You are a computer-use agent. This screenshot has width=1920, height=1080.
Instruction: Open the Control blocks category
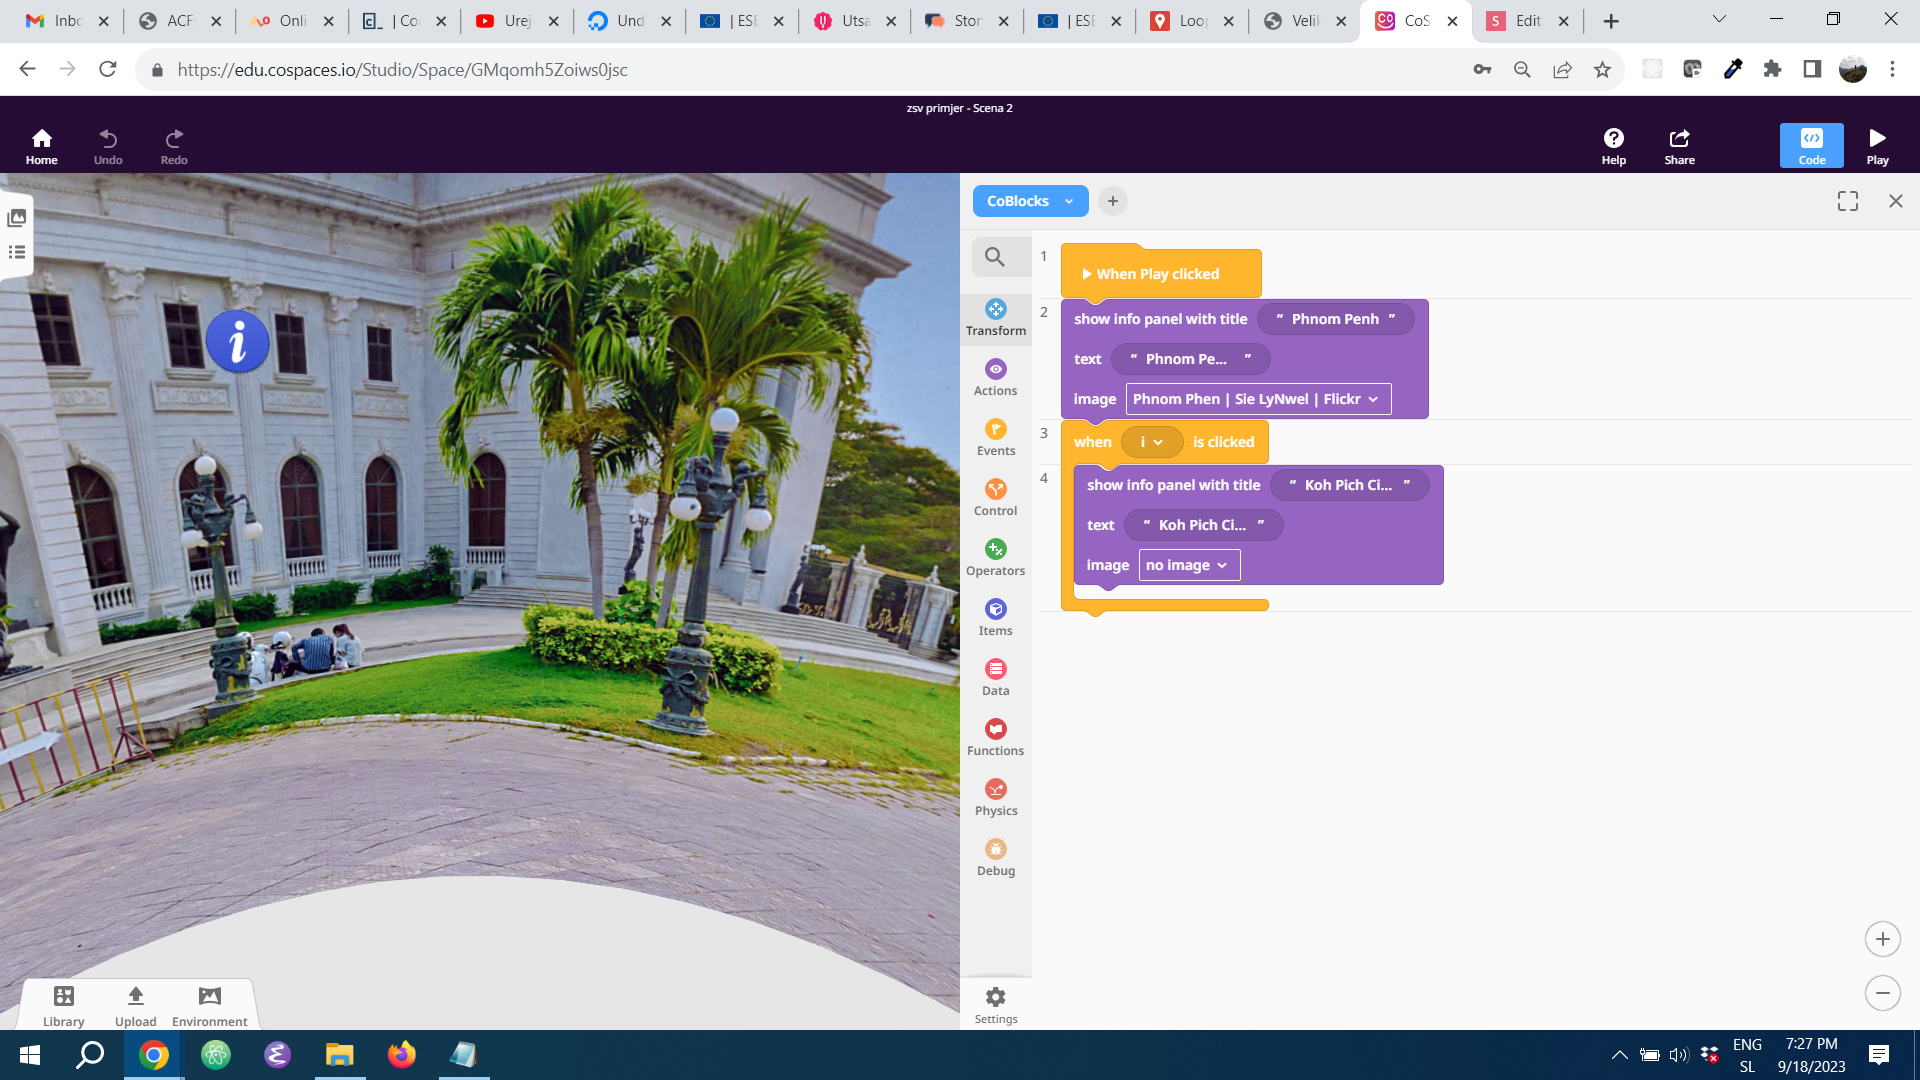point(995,498)
